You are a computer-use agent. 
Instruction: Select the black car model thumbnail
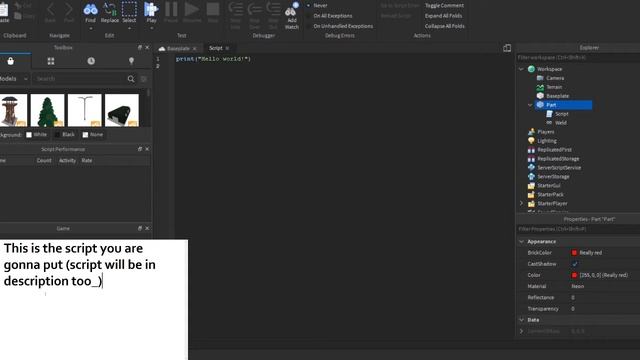click(122, 110)
